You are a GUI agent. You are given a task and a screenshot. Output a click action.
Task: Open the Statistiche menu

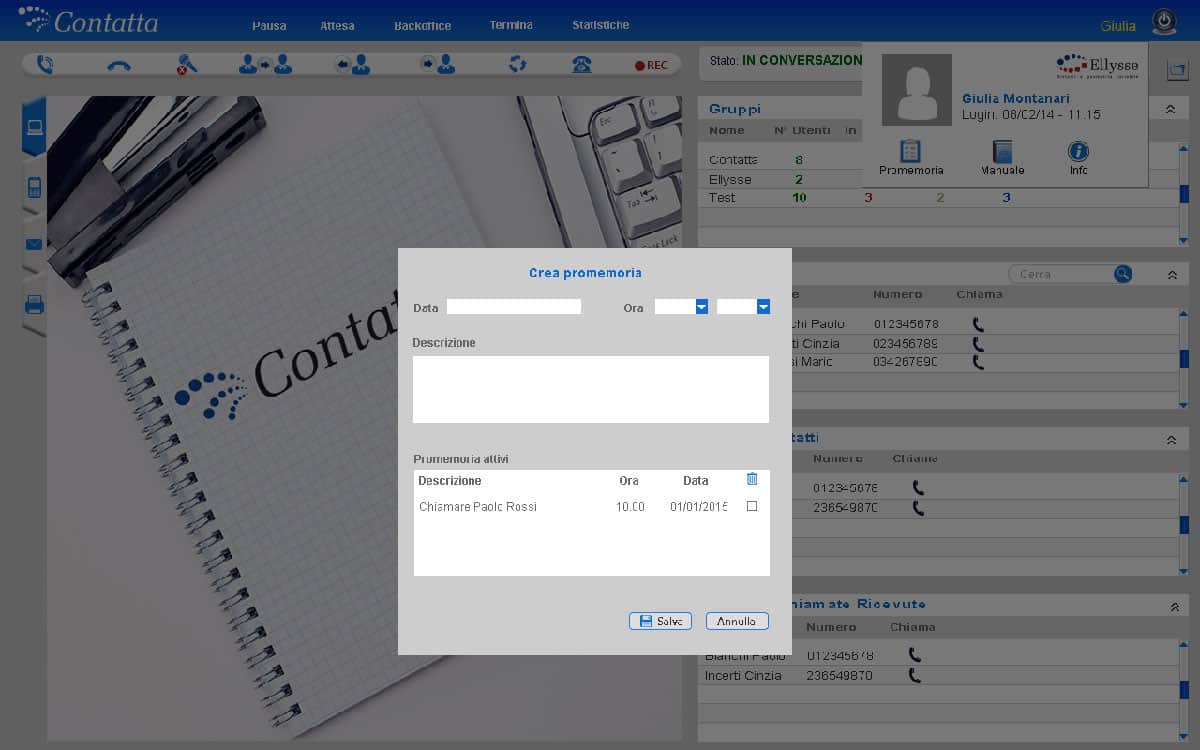coord(600,25)
